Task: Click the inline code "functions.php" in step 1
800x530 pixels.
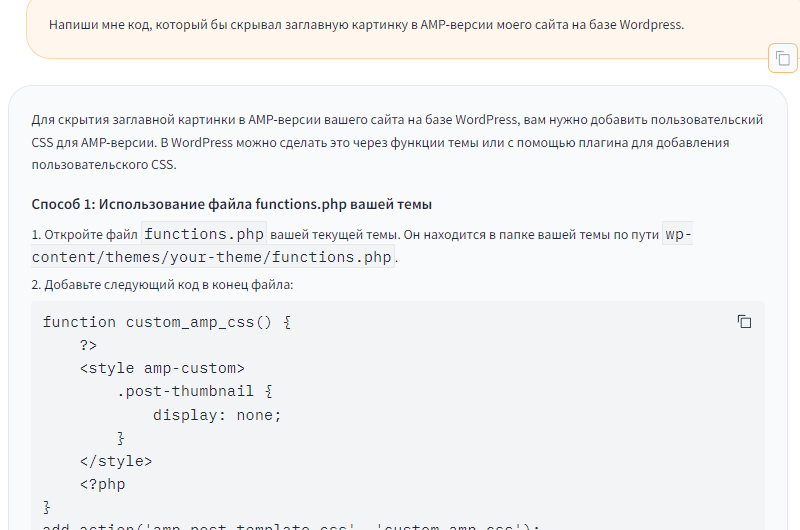Action: (x=204, y=234)
